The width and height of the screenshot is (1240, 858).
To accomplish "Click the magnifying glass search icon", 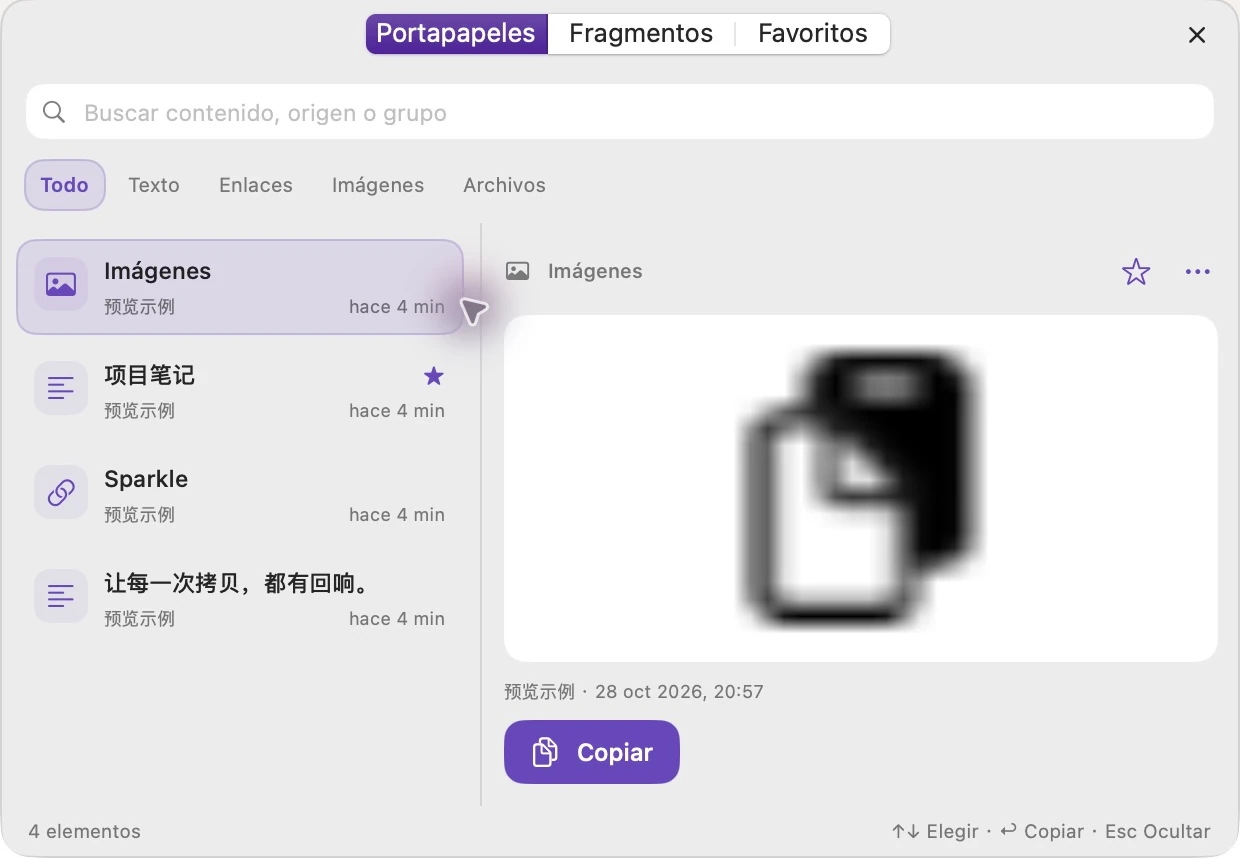I will click(x=55, y=112).
